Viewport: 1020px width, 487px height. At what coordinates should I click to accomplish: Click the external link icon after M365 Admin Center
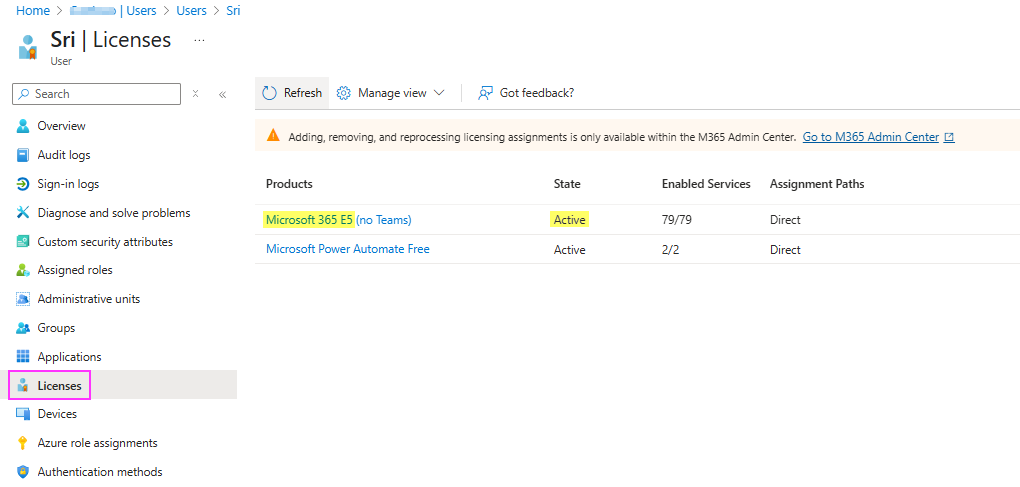[x=949, y=137]
